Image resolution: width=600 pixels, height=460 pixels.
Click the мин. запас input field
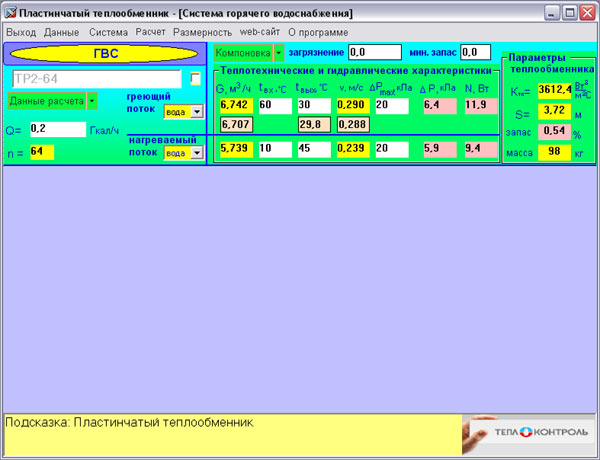[x=475, y=52]
